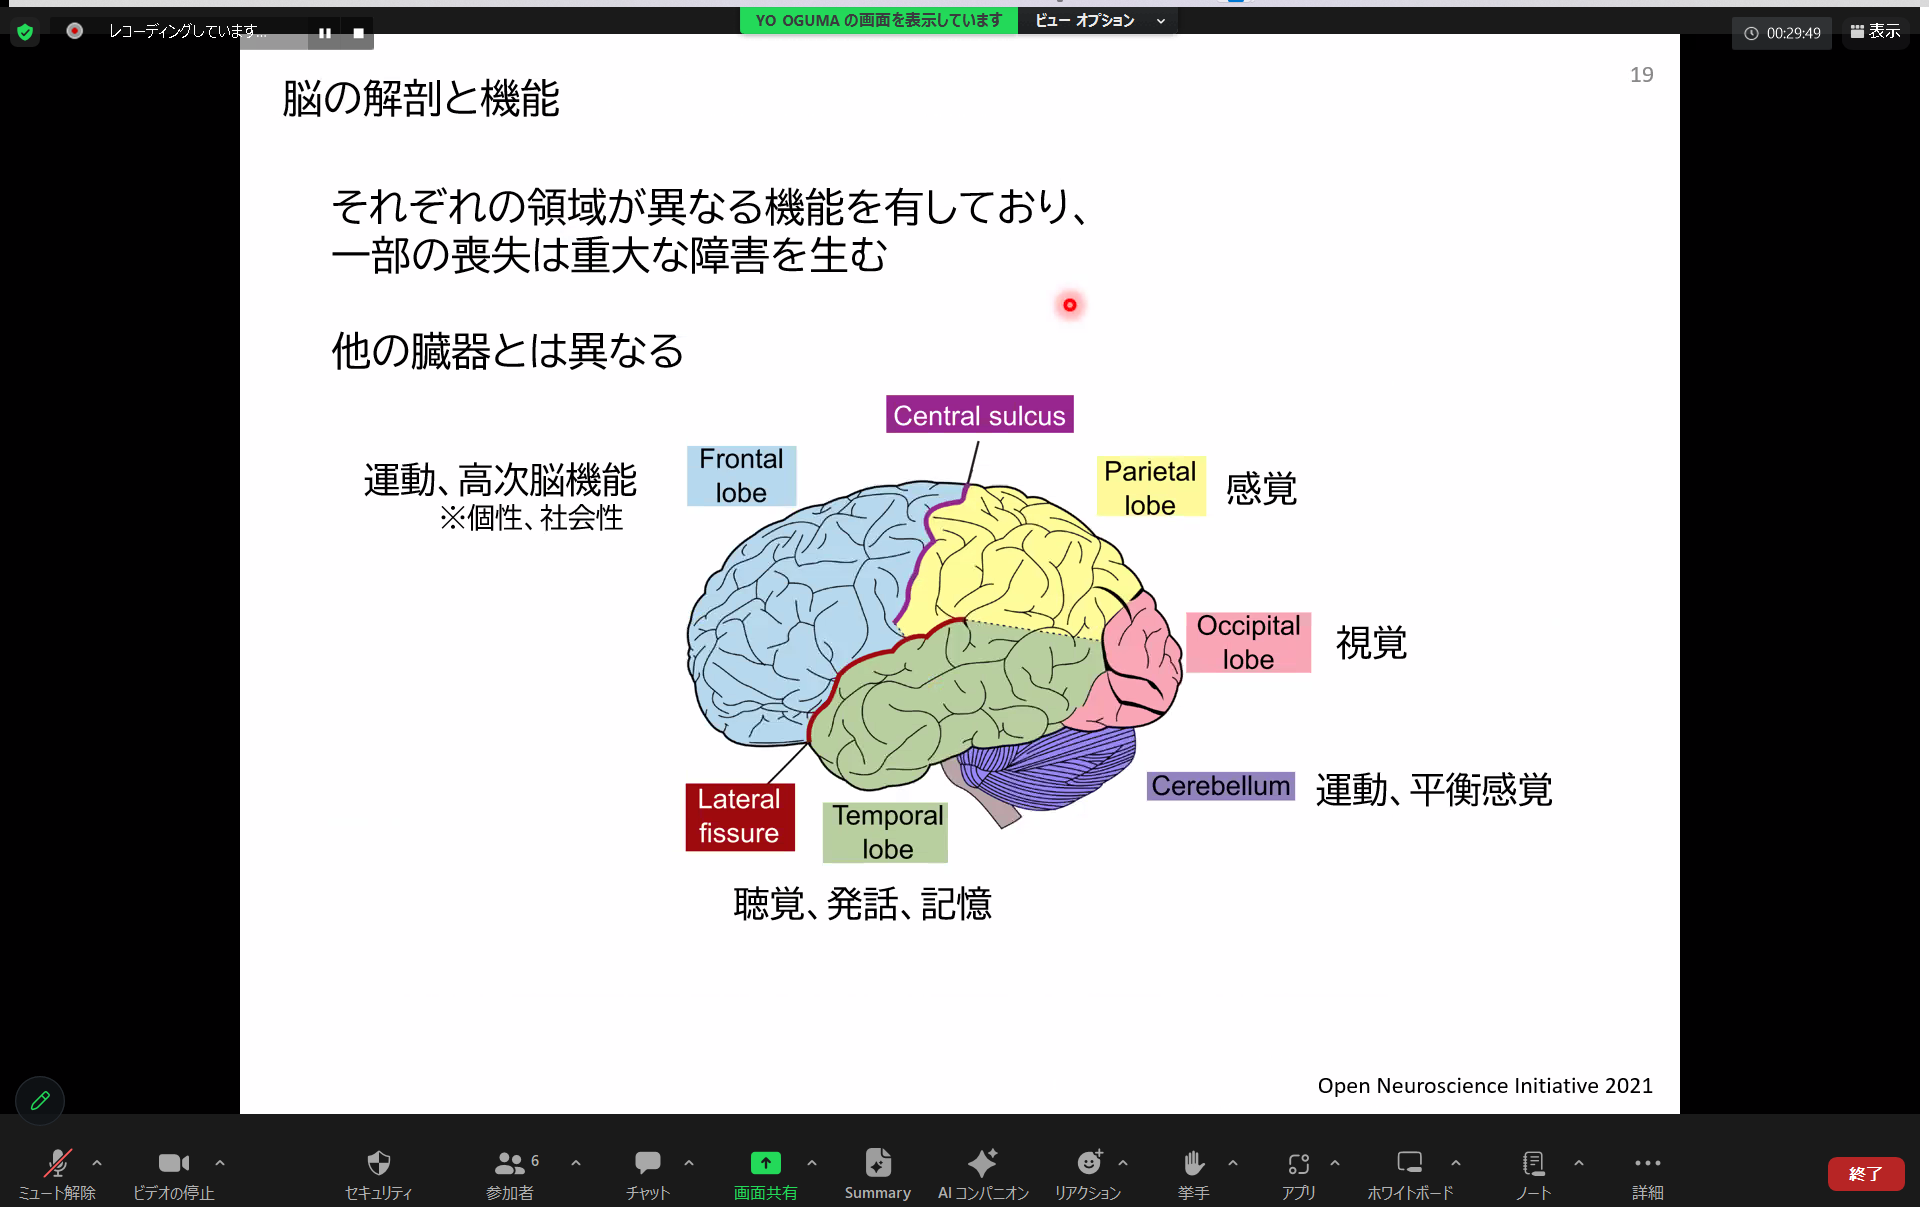Click the View layout button top right
This screenshot has width=1929, height=1207.
pos(1875,32)
